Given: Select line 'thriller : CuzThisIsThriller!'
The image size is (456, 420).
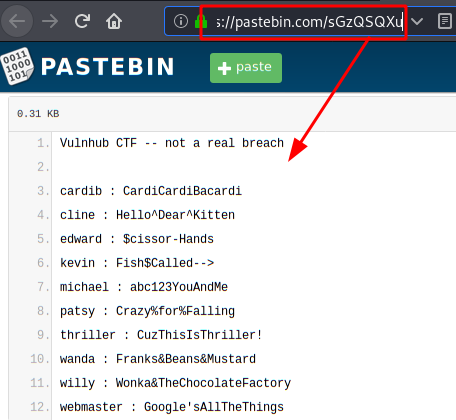Looking at the screenshot, I should coord(161,335).
